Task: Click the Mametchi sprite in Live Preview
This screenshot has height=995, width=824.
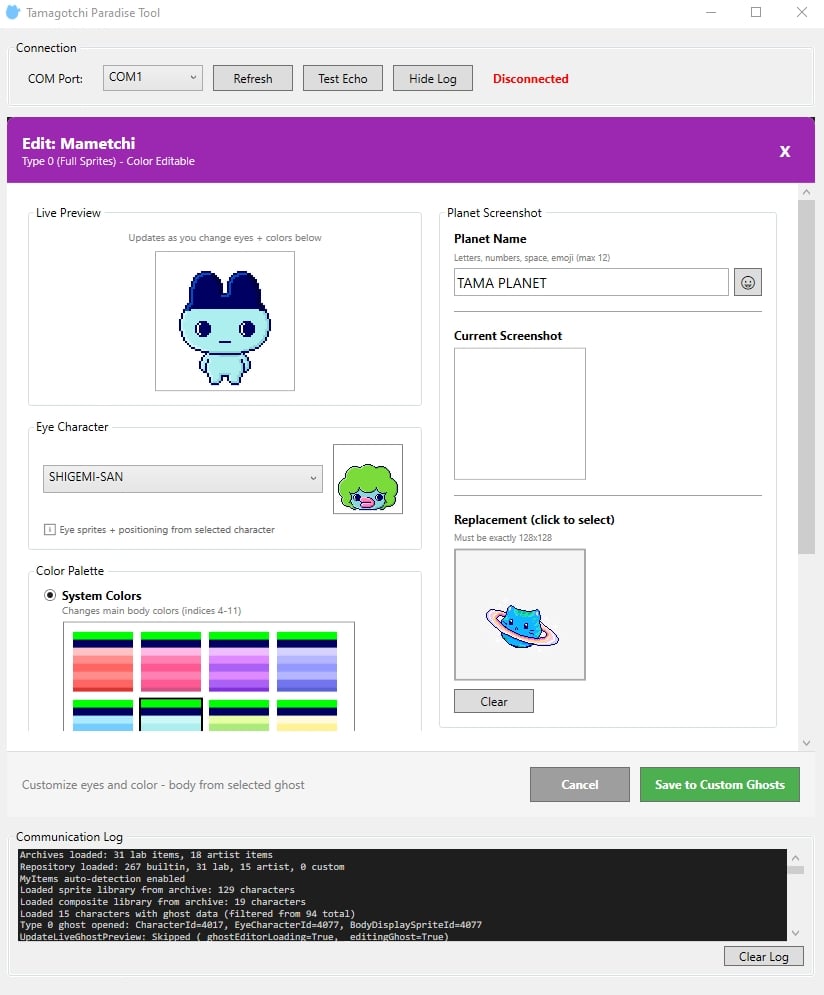Action: (x=224, y=320)
